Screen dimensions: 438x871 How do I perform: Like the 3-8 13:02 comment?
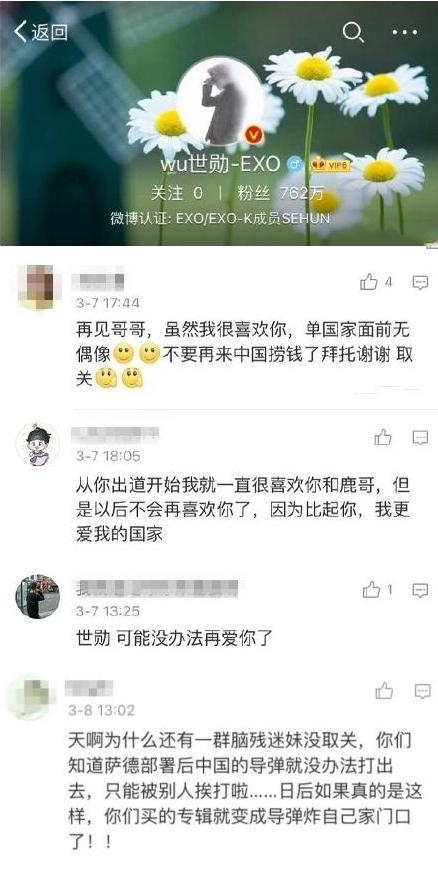[384, 691]
